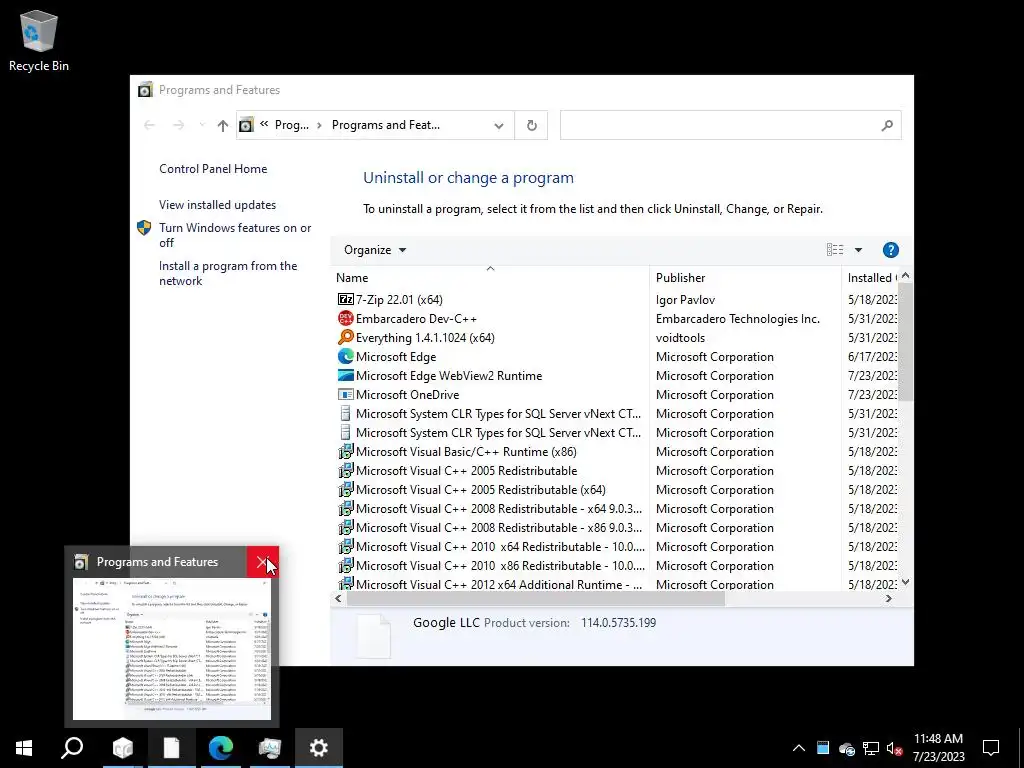Sort by the Installed On column header
This screenshot has height=768, width=1024.
[x=871, y=278]
